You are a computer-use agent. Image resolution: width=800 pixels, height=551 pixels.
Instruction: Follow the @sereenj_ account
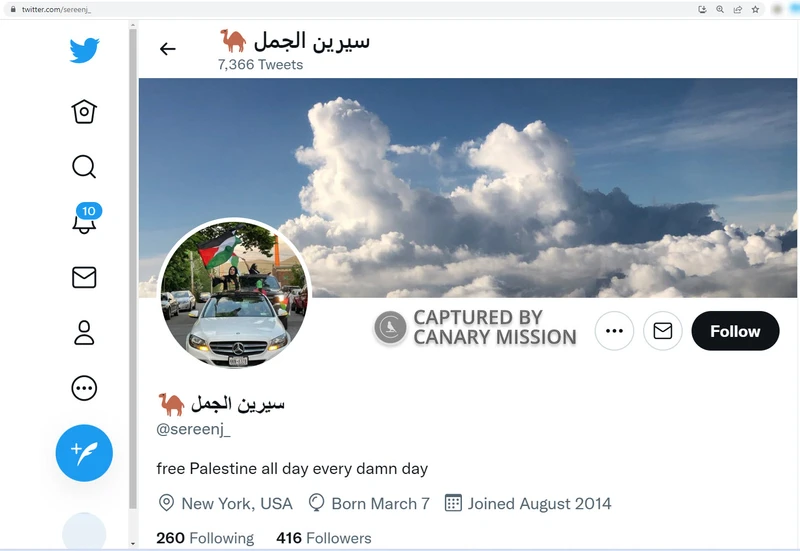tap(735, 331)
